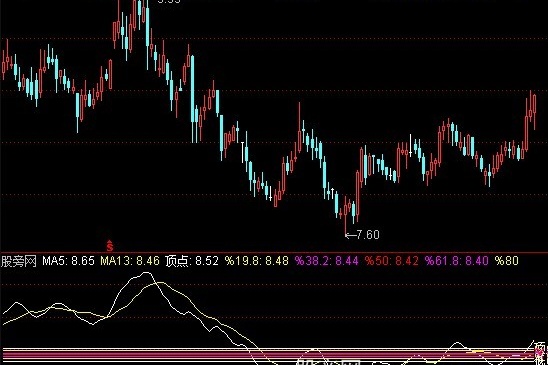Image resolution: width=548 pixels, height=365 pixels.
Task: Click the %38.2: 8.44 level label
Action: 327,261
